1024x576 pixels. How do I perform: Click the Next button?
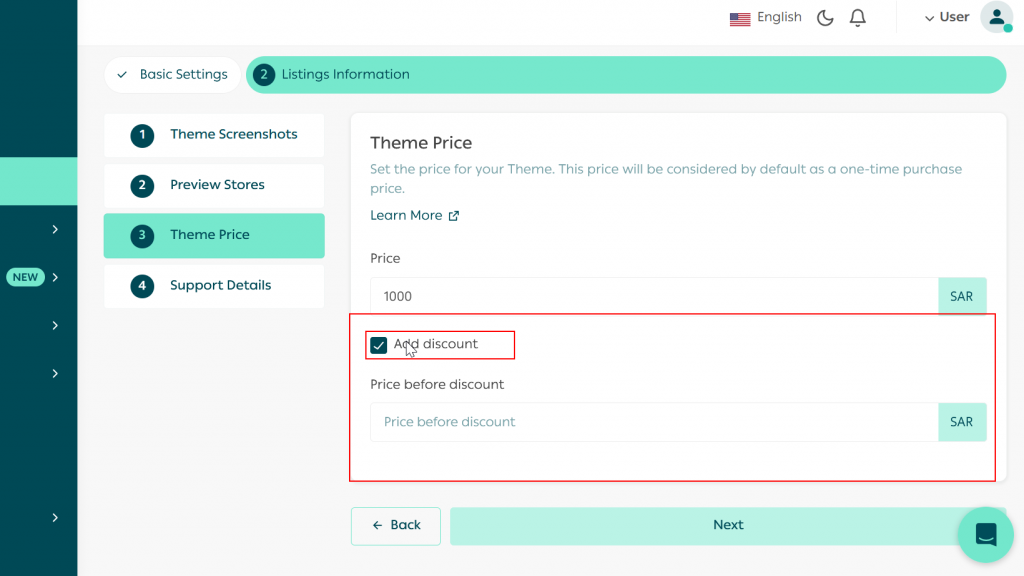(x=728, y=525)
